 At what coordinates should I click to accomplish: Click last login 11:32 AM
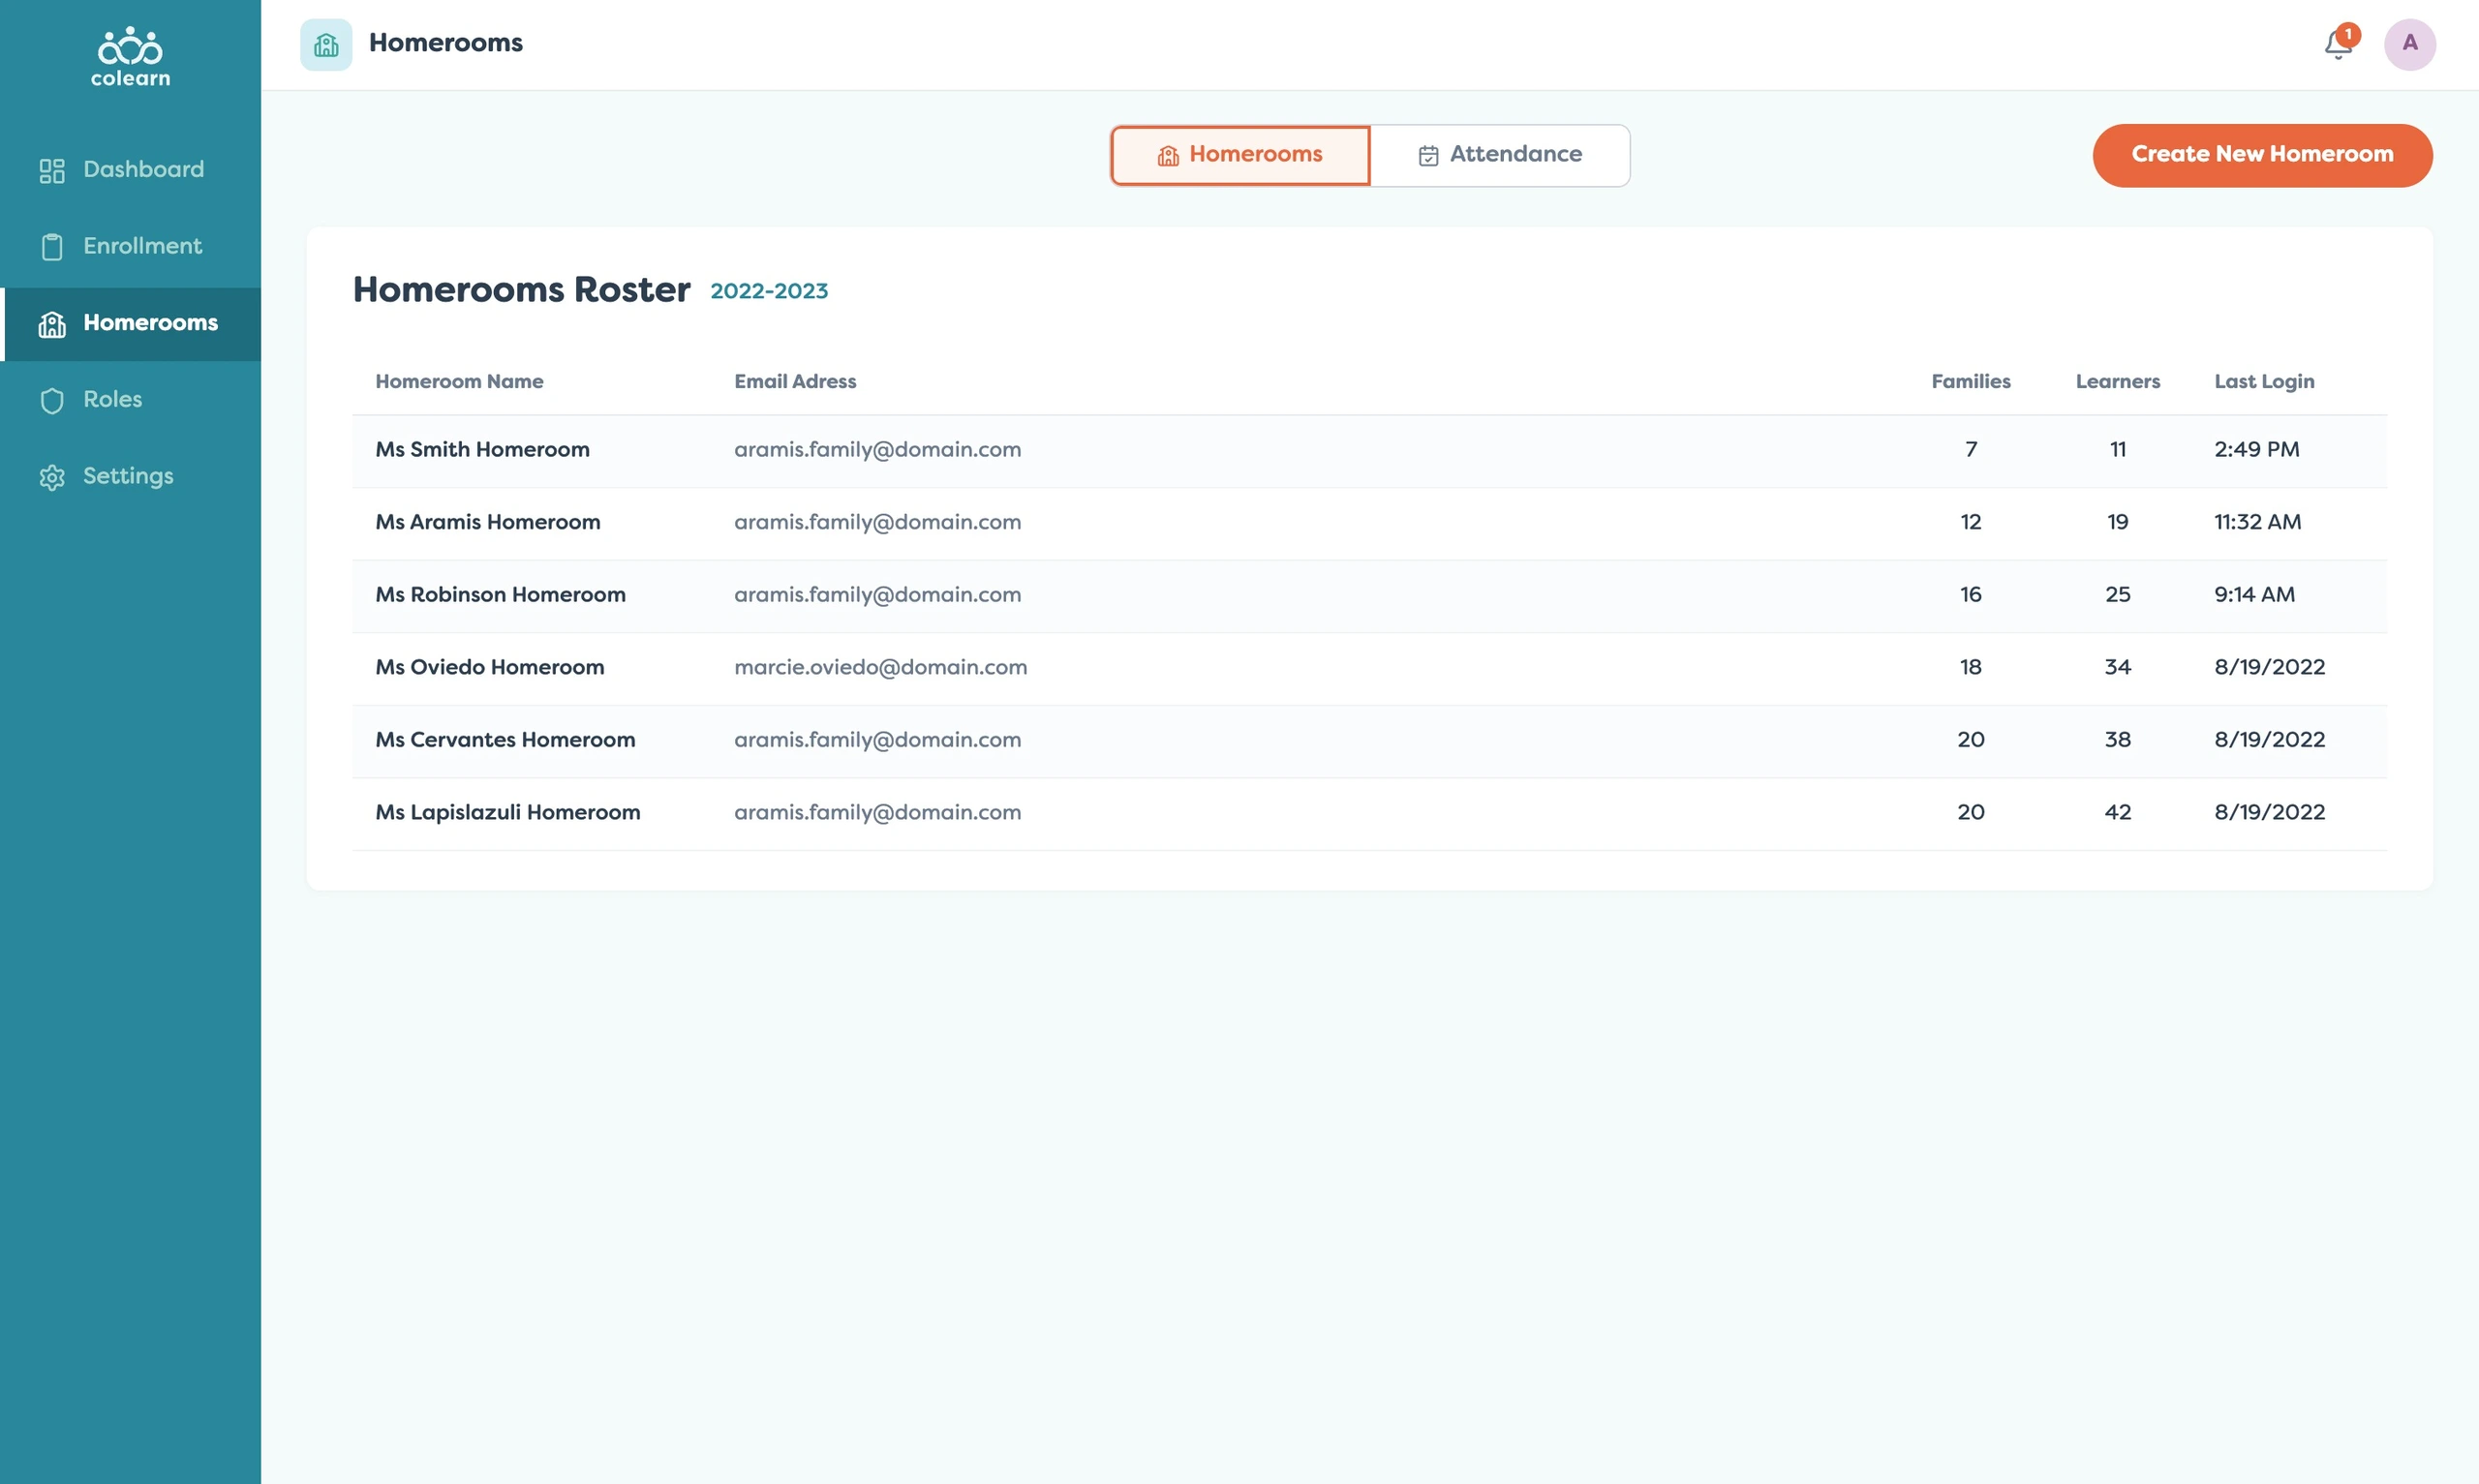(x=2257, y=522)
